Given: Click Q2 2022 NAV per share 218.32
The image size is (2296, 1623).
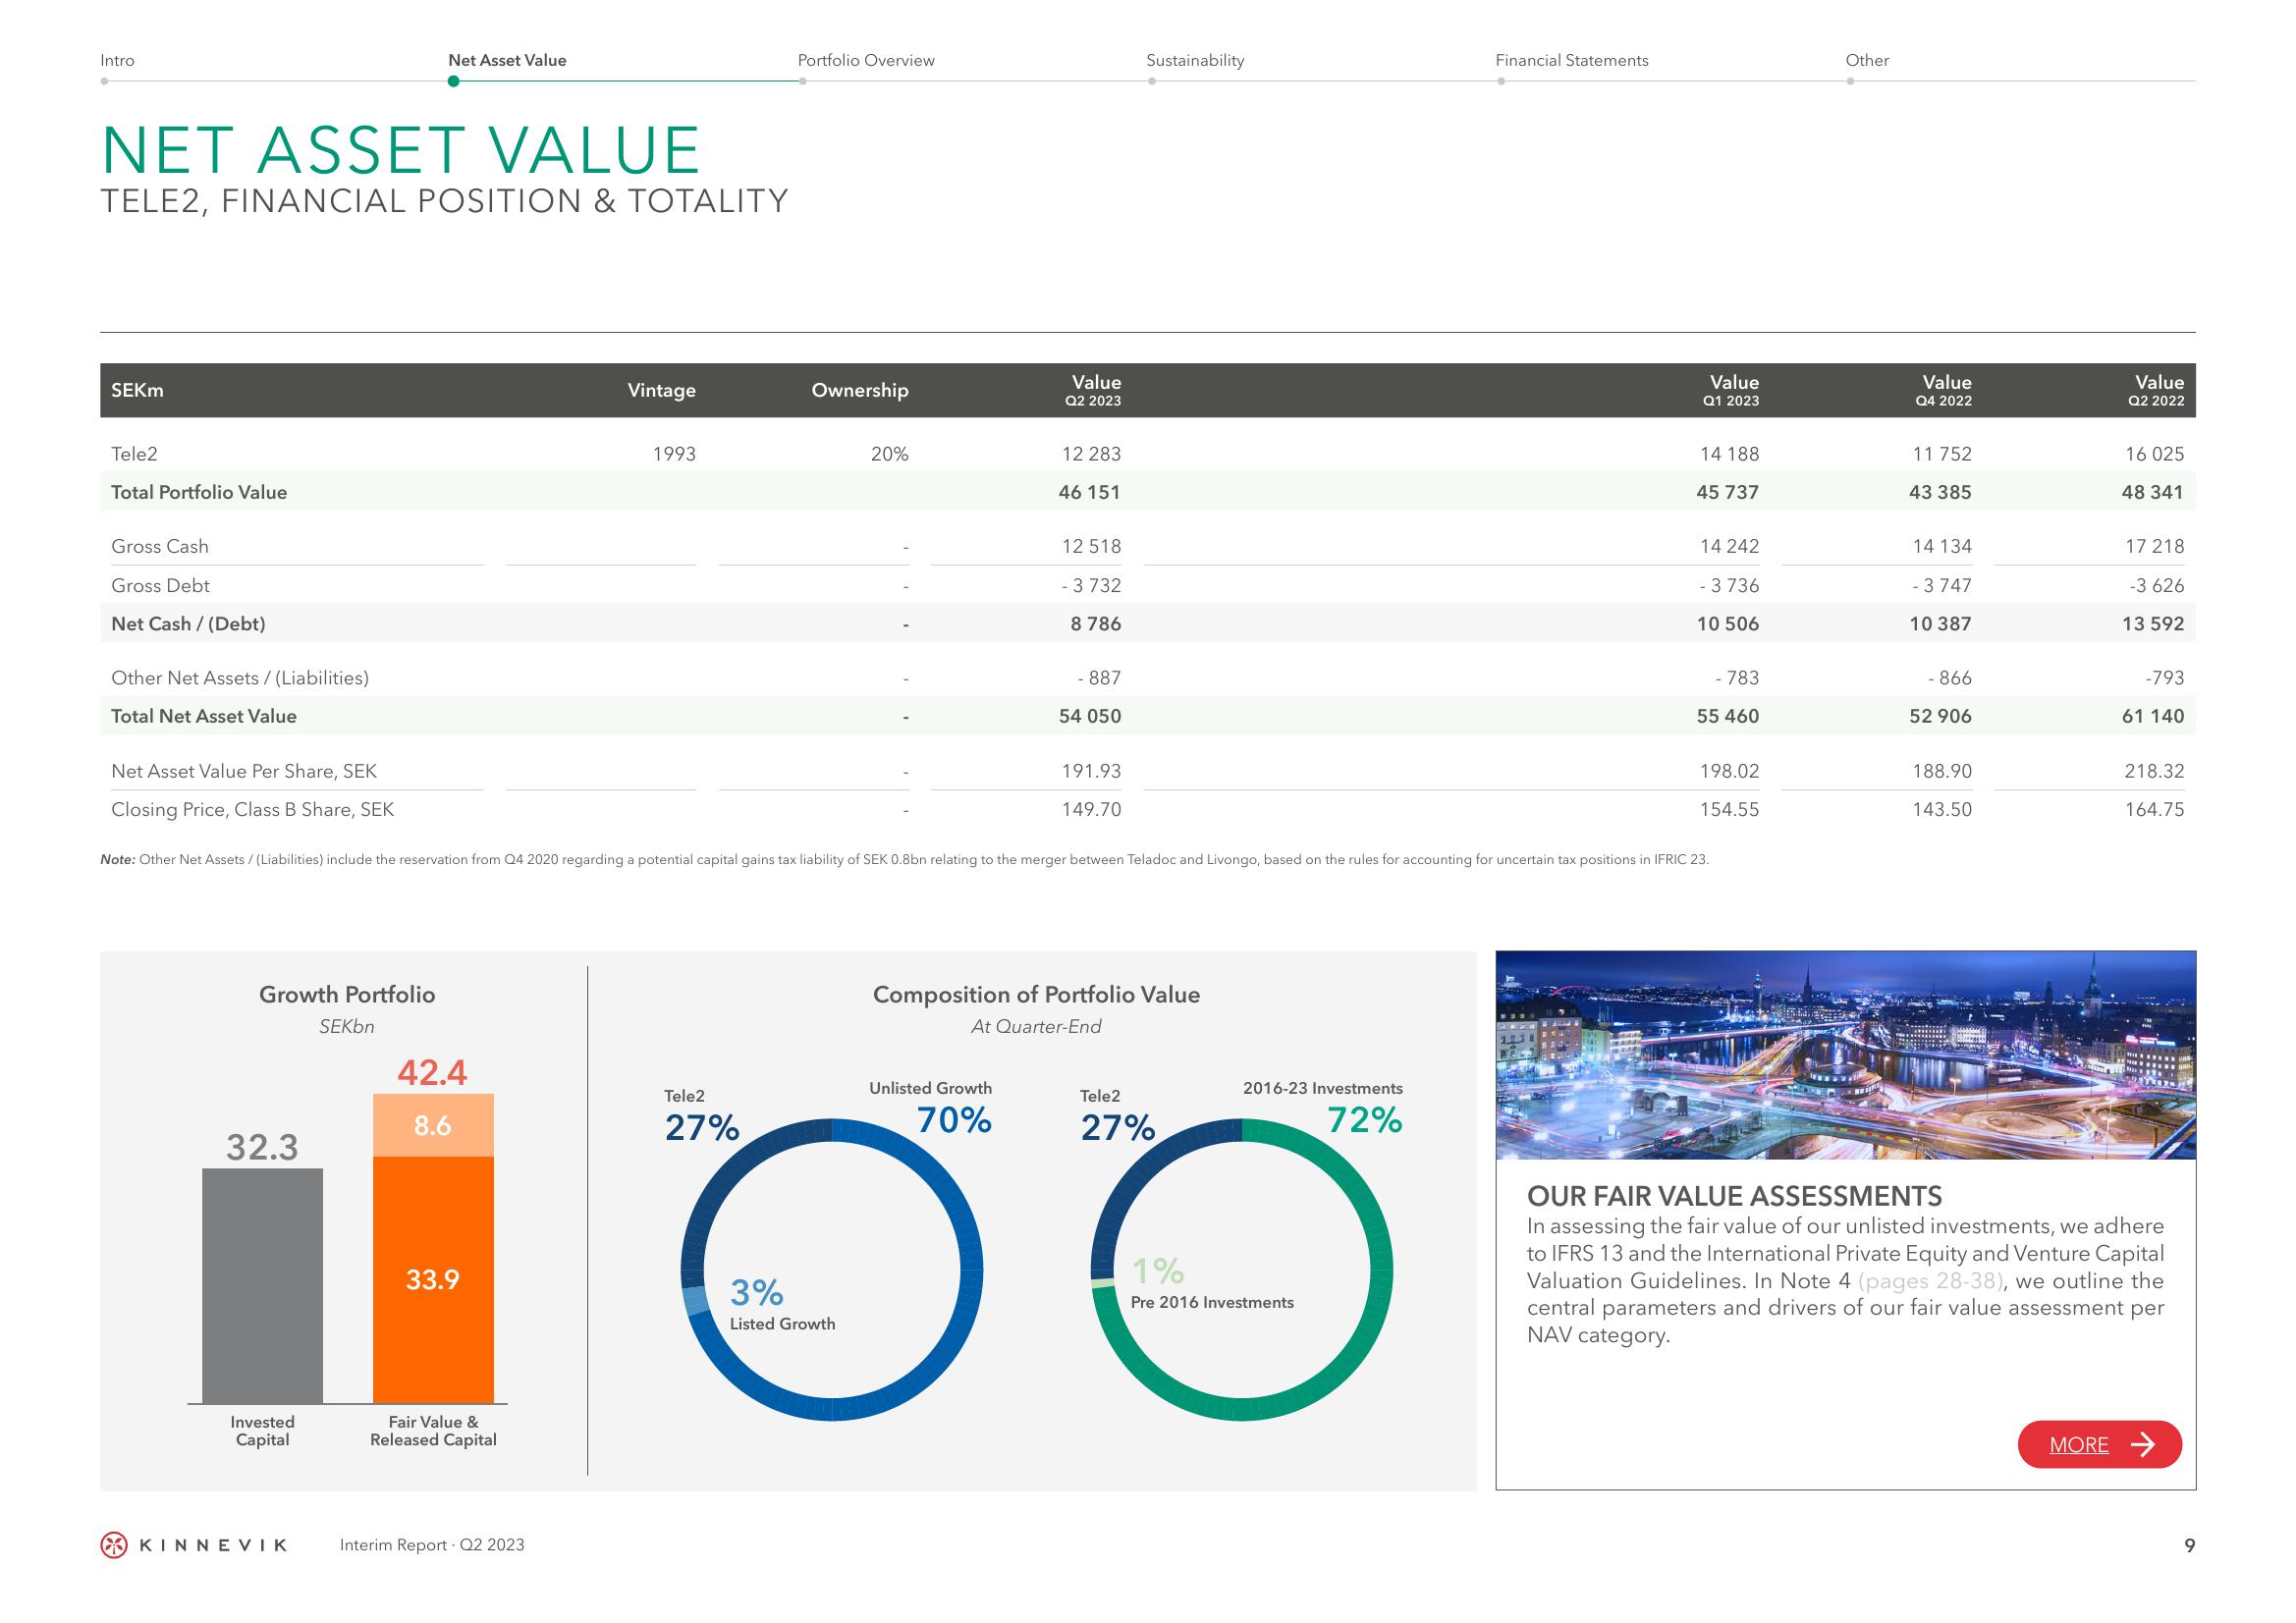Looking at the screenshot, I should click(2154, 771).
